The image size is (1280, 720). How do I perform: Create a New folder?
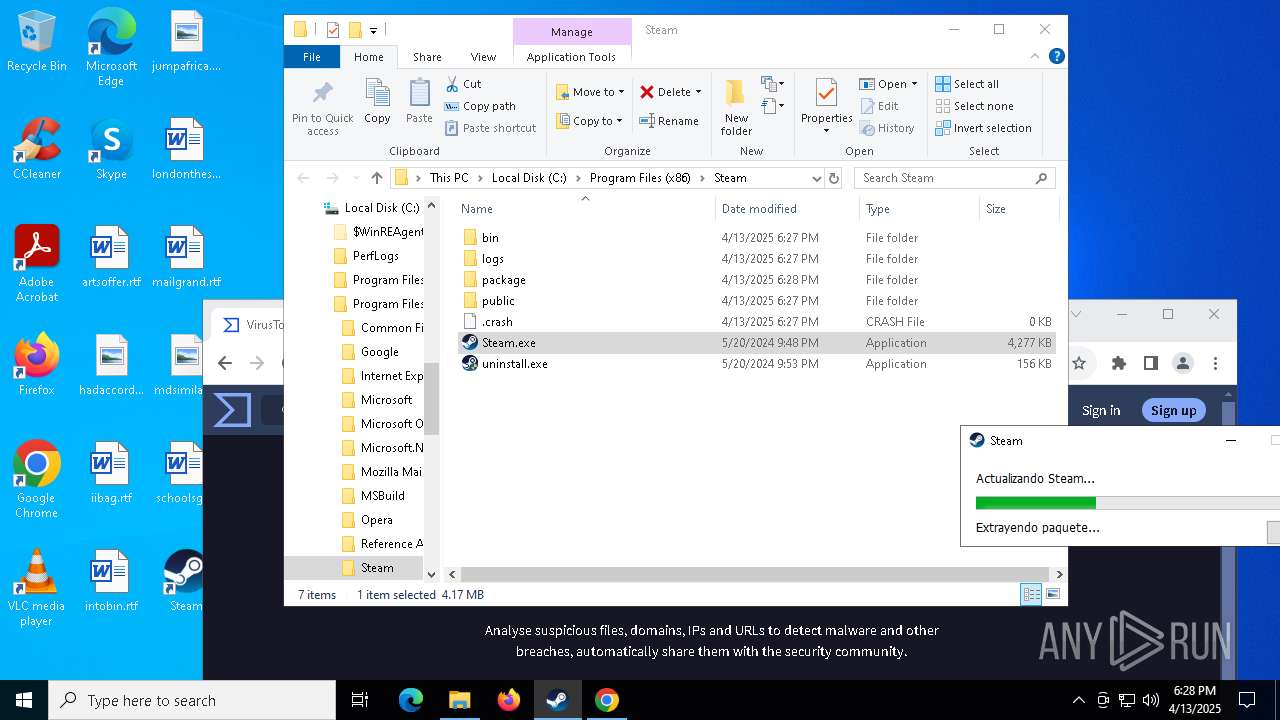736,108
